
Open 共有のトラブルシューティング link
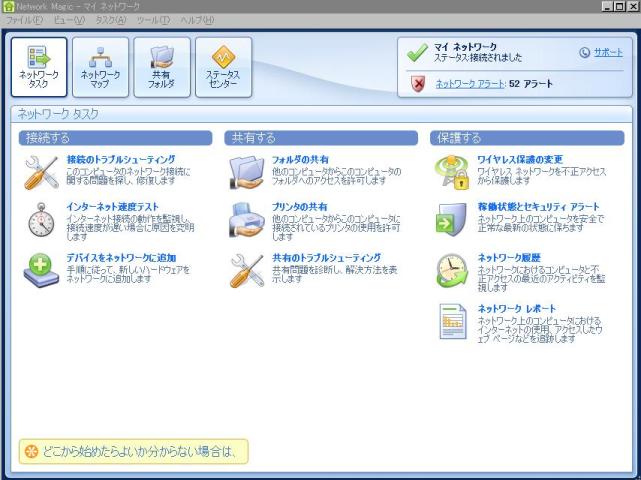[x=327, y=258]
